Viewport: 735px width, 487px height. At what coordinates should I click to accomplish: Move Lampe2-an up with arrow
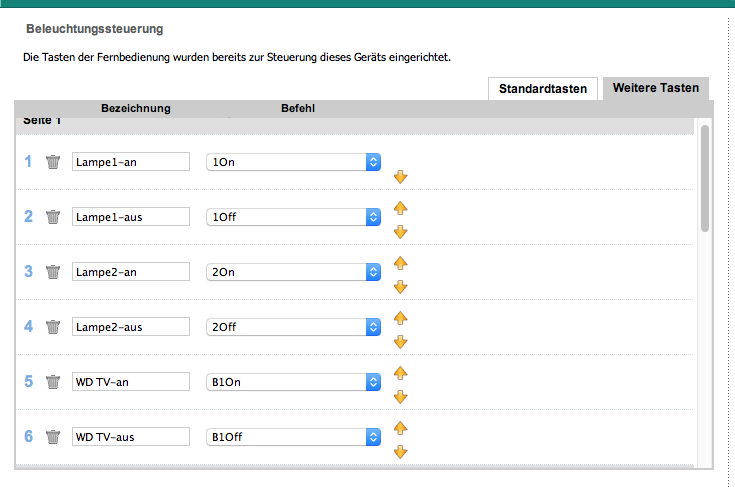click(400, 263)
